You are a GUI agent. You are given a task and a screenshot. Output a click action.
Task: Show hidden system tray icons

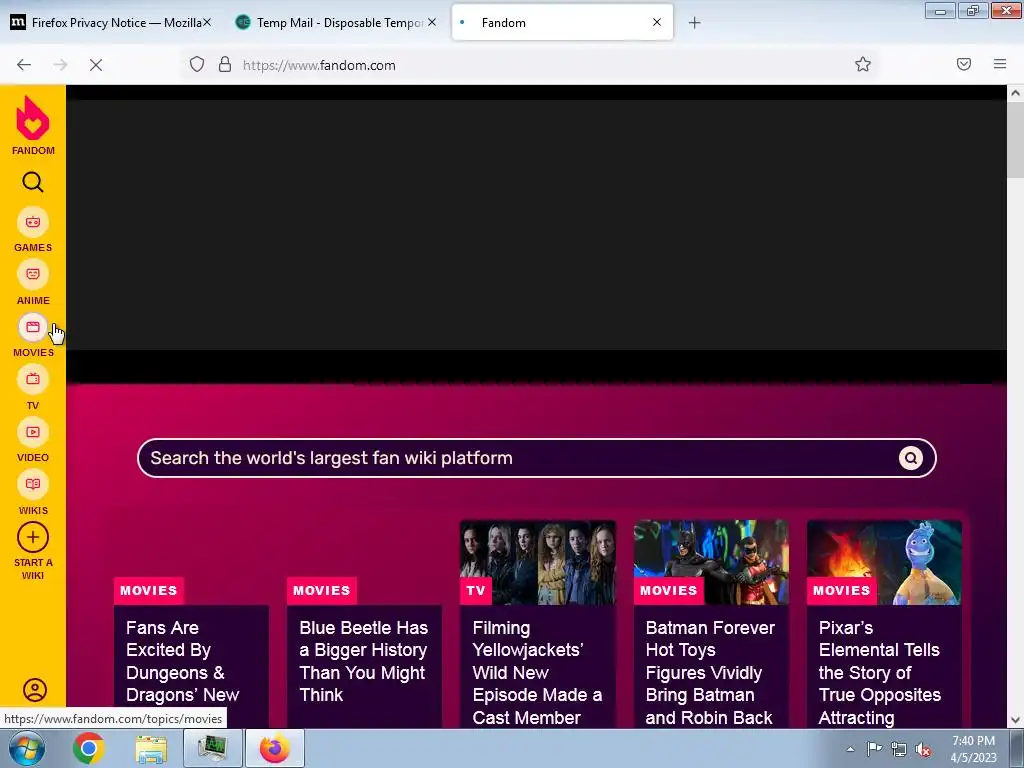[x=850, y=749]
